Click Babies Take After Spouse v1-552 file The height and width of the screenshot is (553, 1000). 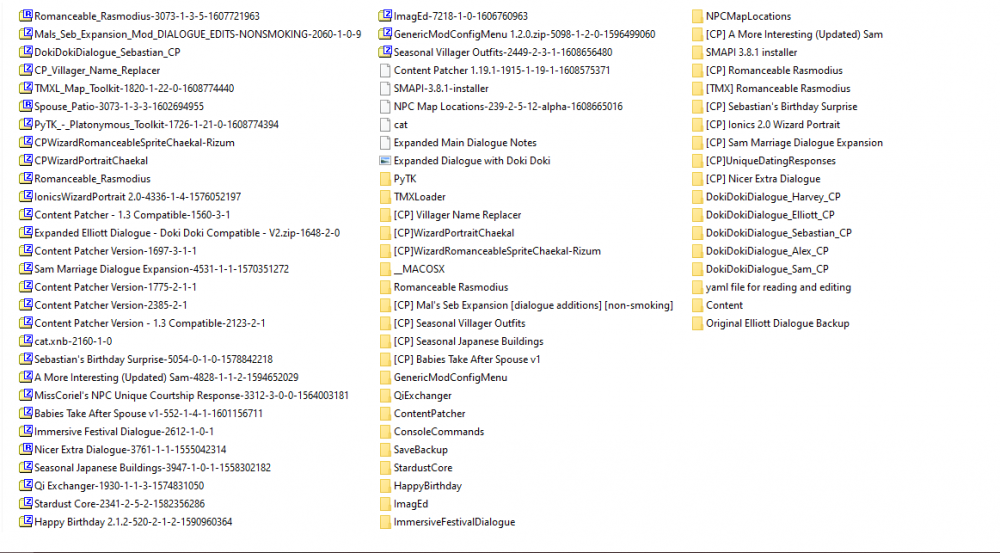(149, 413)
